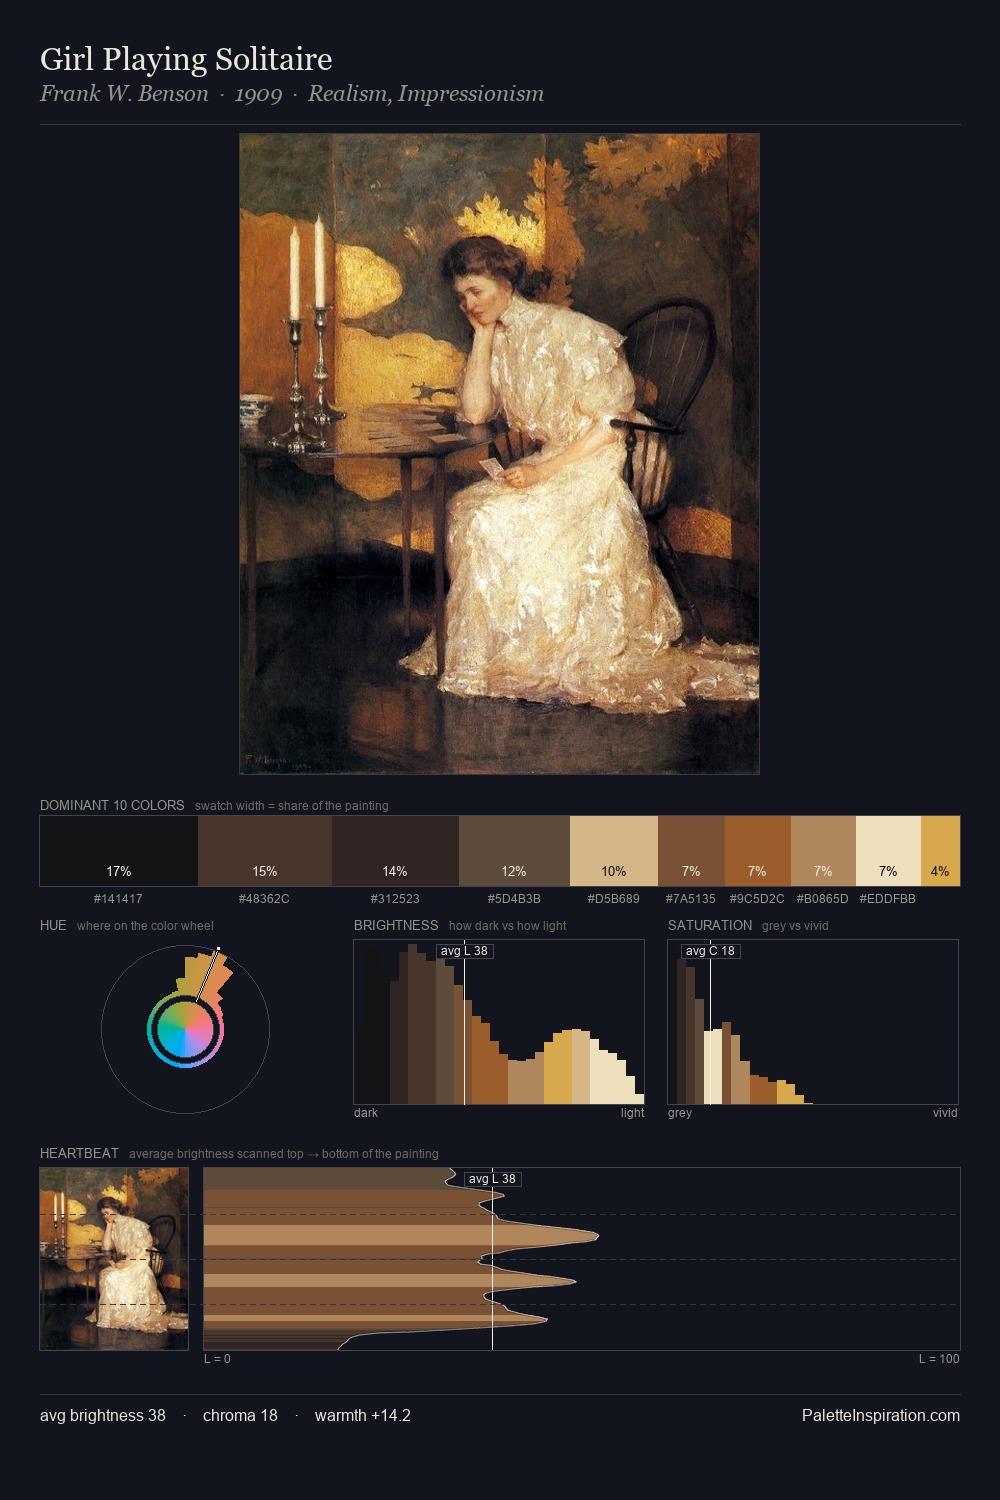
Task: Select the #B0865D swatch
Action: tap(823, 851)
